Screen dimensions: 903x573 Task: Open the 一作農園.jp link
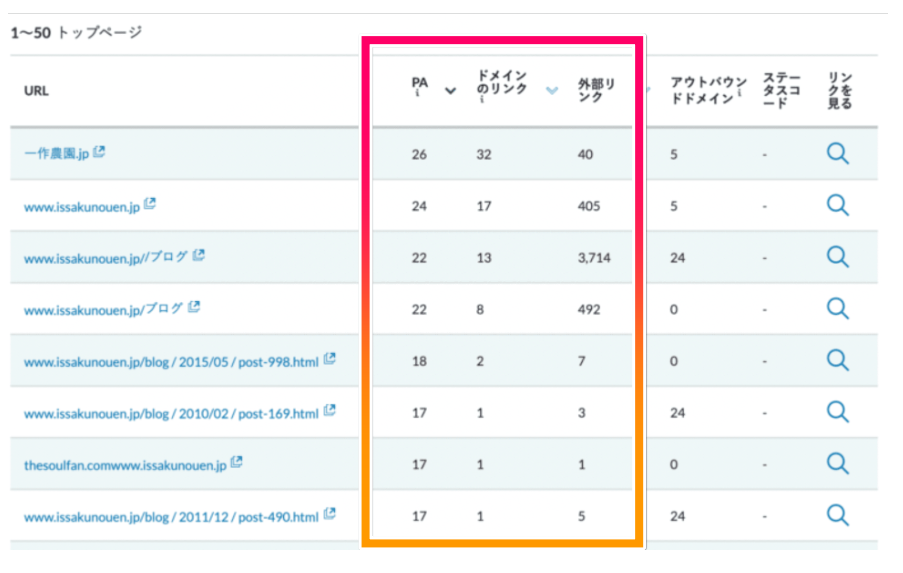click(x=56, y=153)
